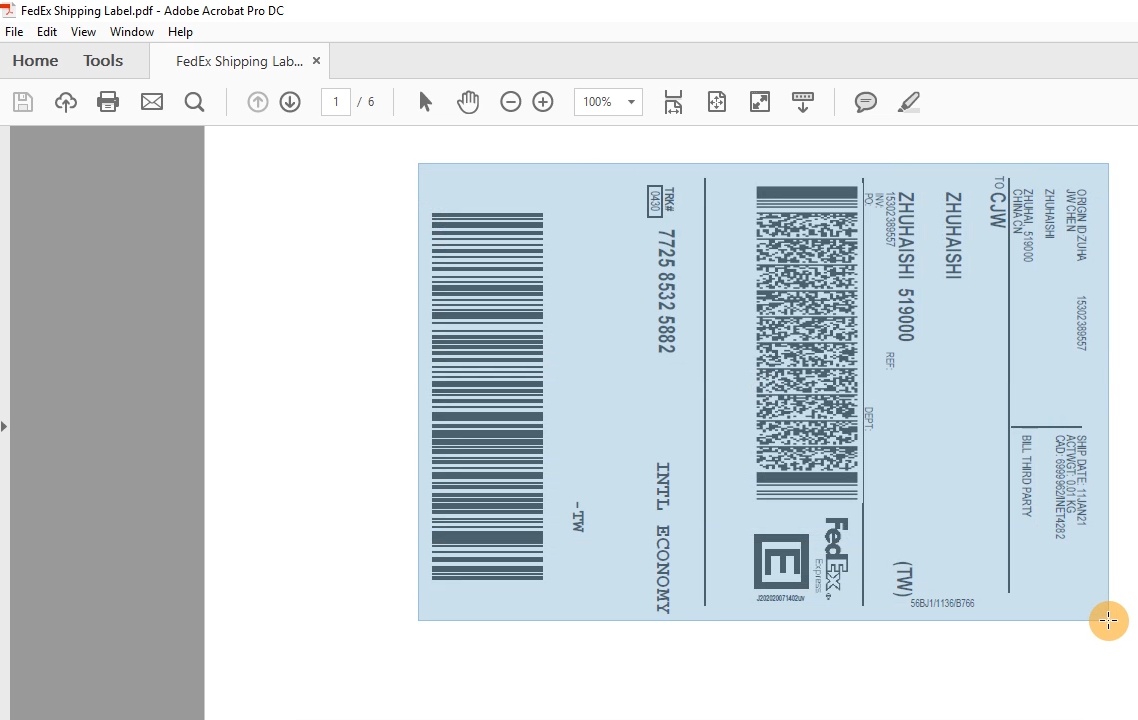This screenshot has width=1138, height=720.
Task: Zoom in with plus icon
Action: [x=543, y=102]
